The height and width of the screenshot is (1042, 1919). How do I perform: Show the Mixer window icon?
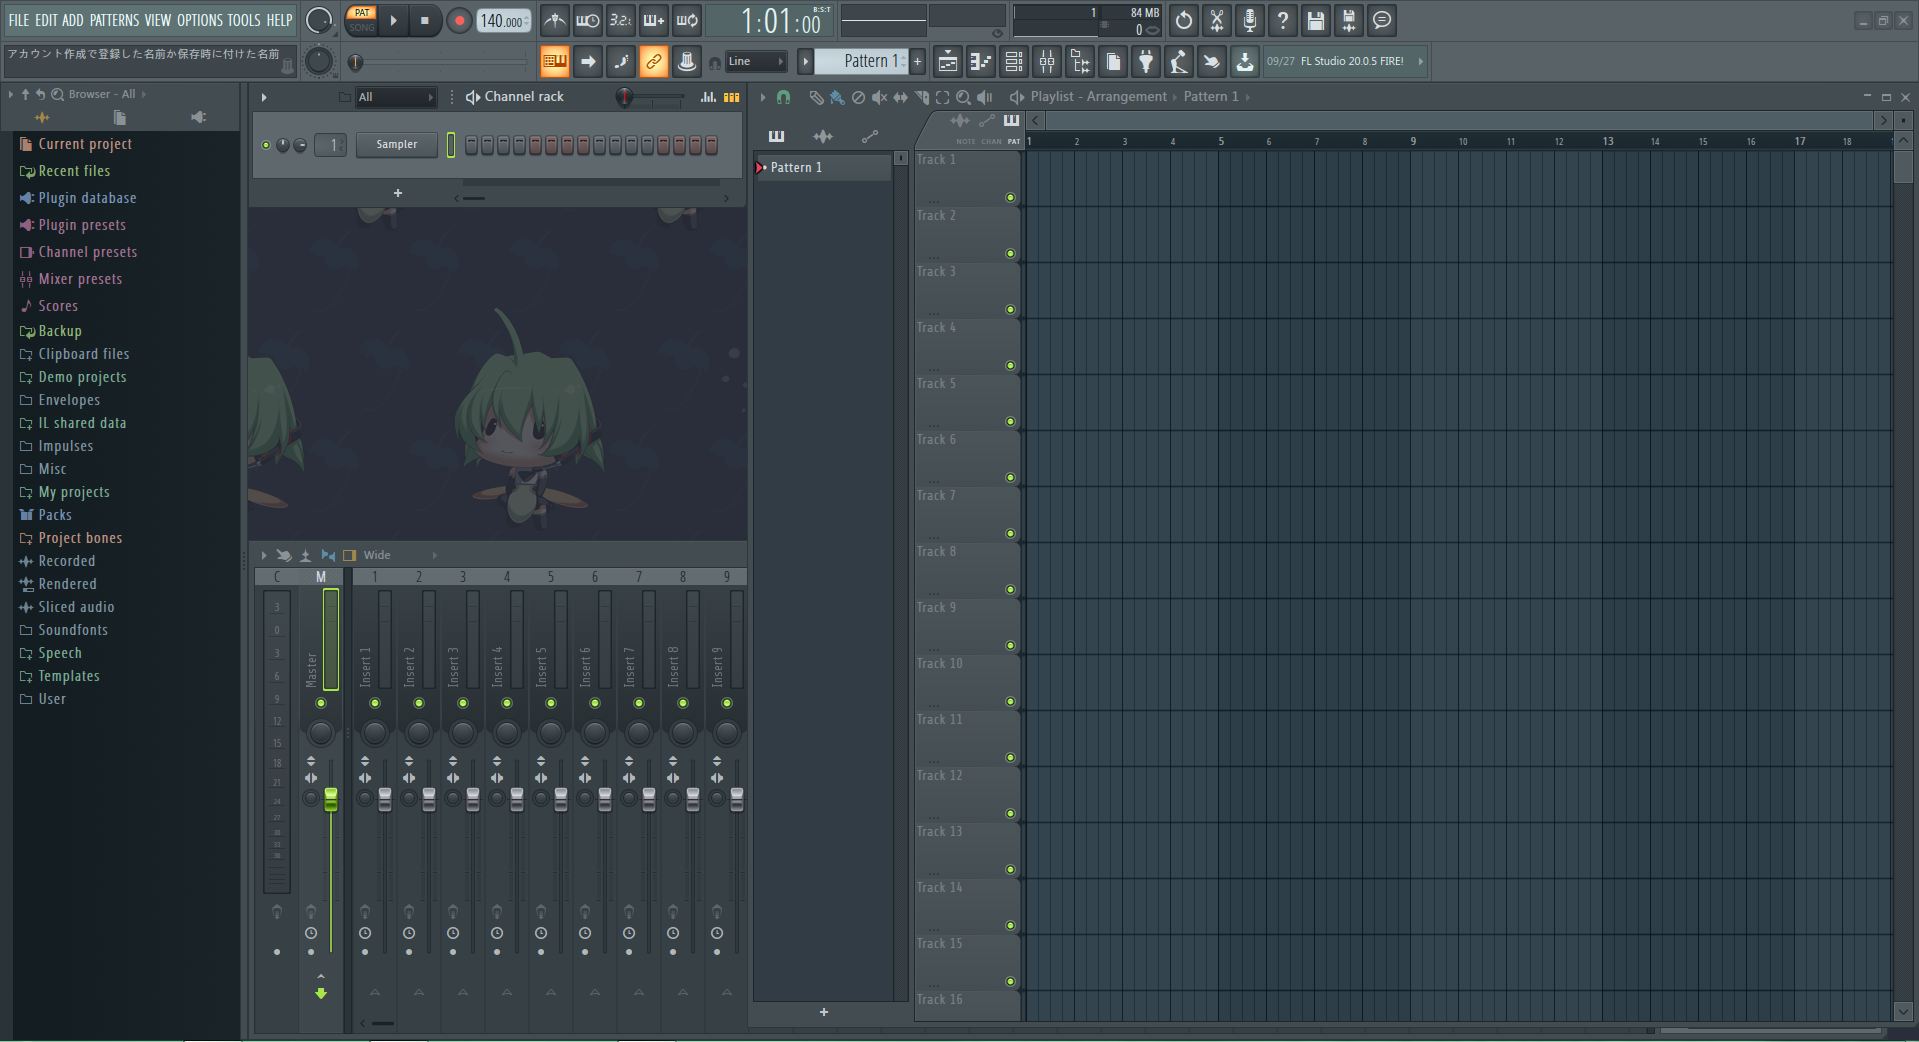[1047, 62]
